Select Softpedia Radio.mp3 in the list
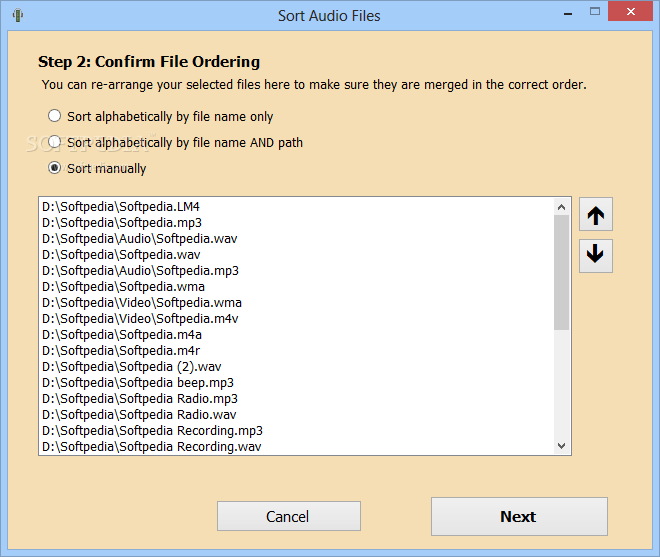 coord(297,399)
